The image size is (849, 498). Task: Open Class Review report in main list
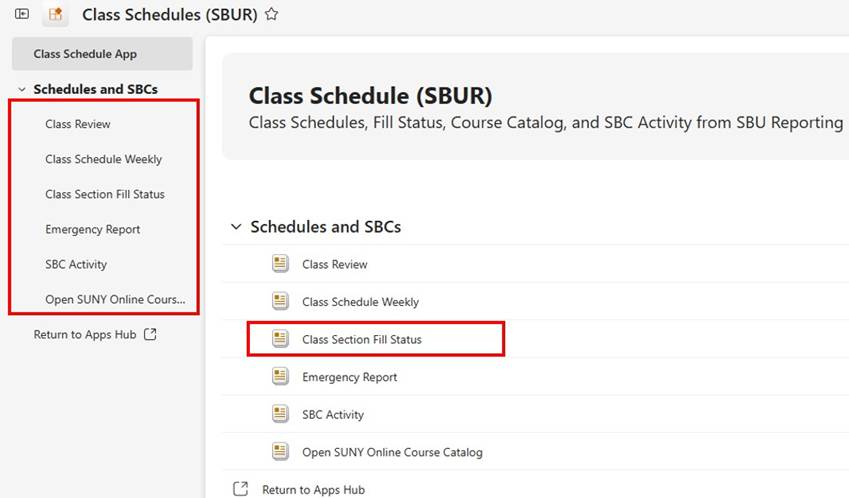coord(335,264)
